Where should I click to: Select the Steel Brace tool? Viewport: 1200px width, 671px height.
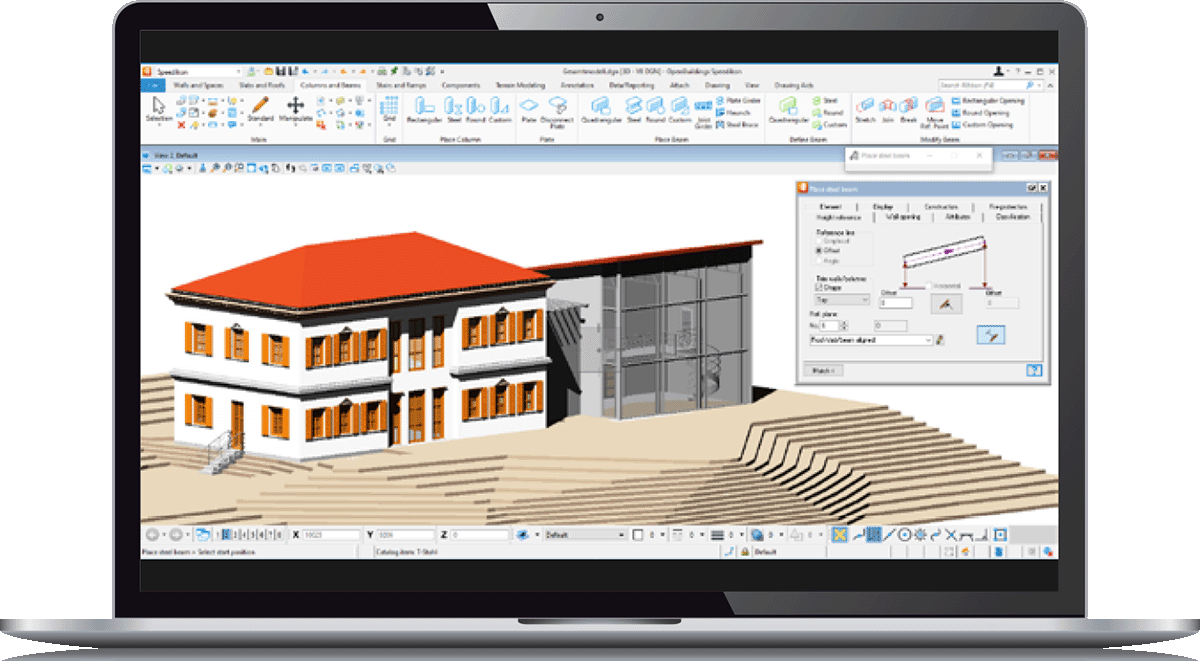tap(737, 122)
